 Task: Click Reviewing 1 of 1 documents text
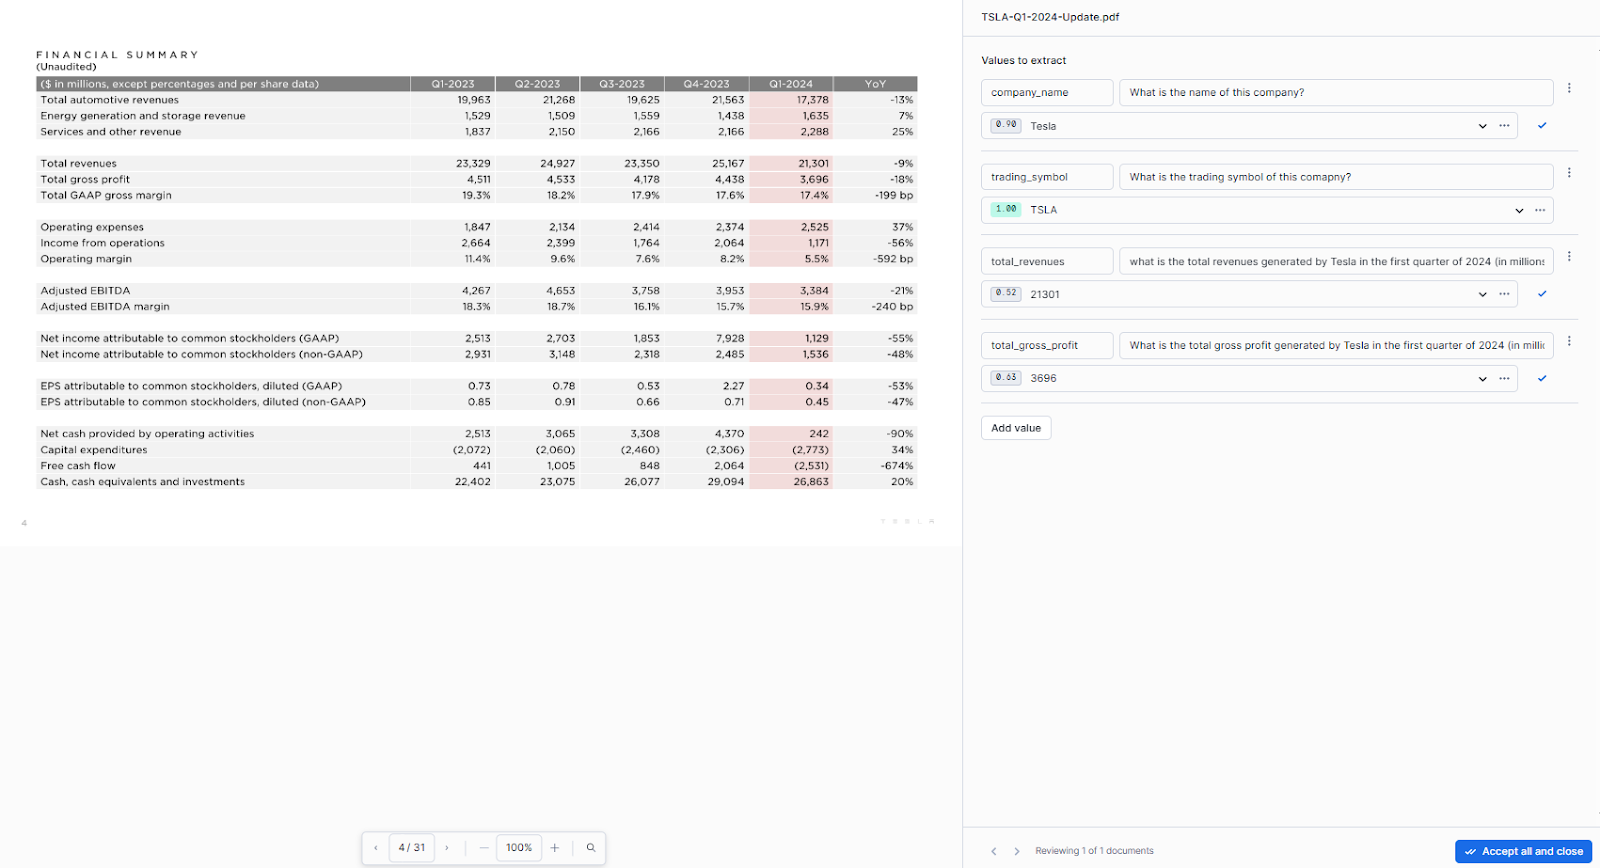tap(1094, 851)
